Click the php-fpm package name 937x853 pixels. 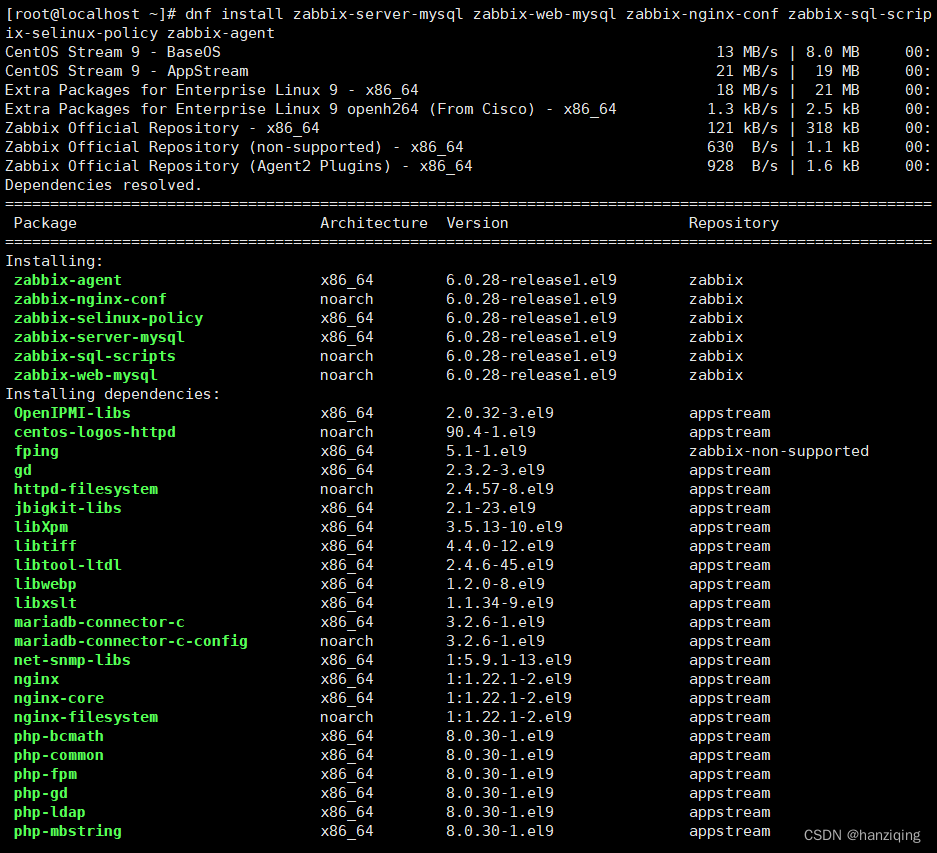[45, 774]
